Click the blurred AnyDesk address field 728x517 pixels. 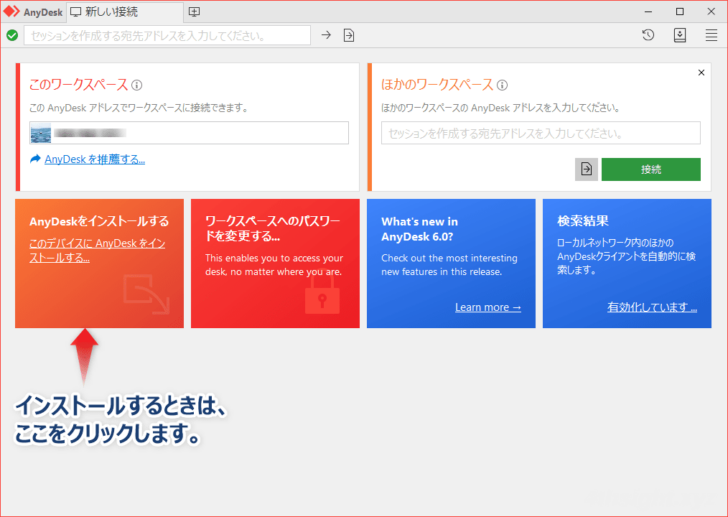[x=189, y=133]
